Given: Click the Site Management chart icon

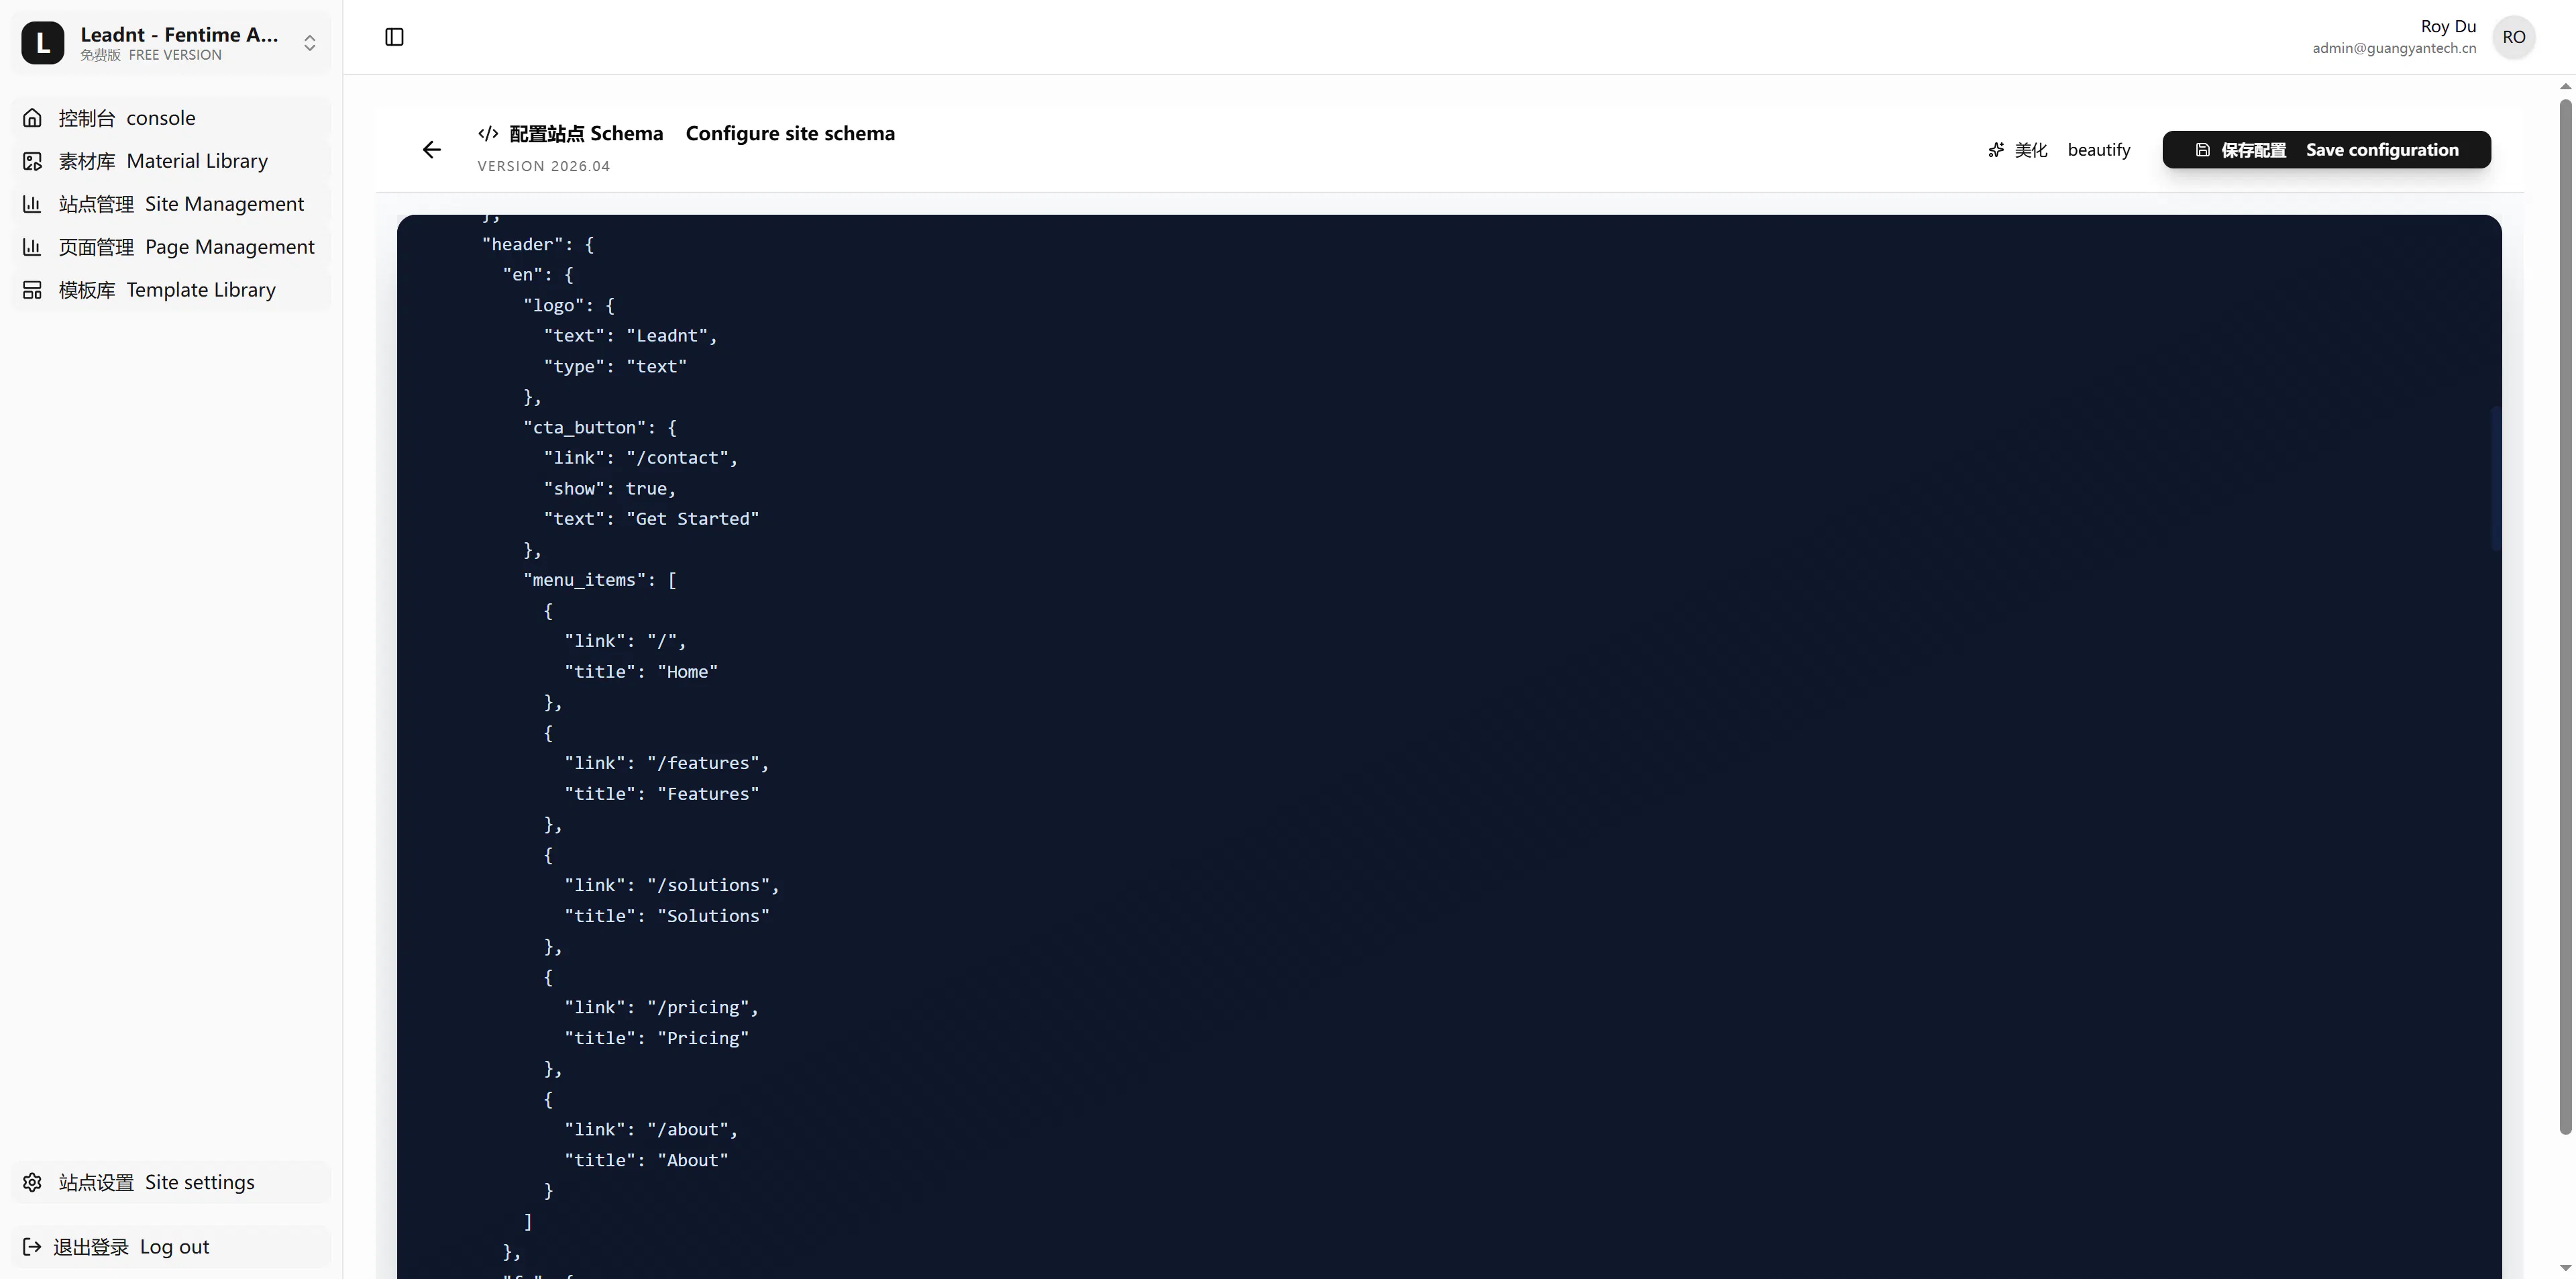Looking at the screenshot, I should (x=32, y=204).
